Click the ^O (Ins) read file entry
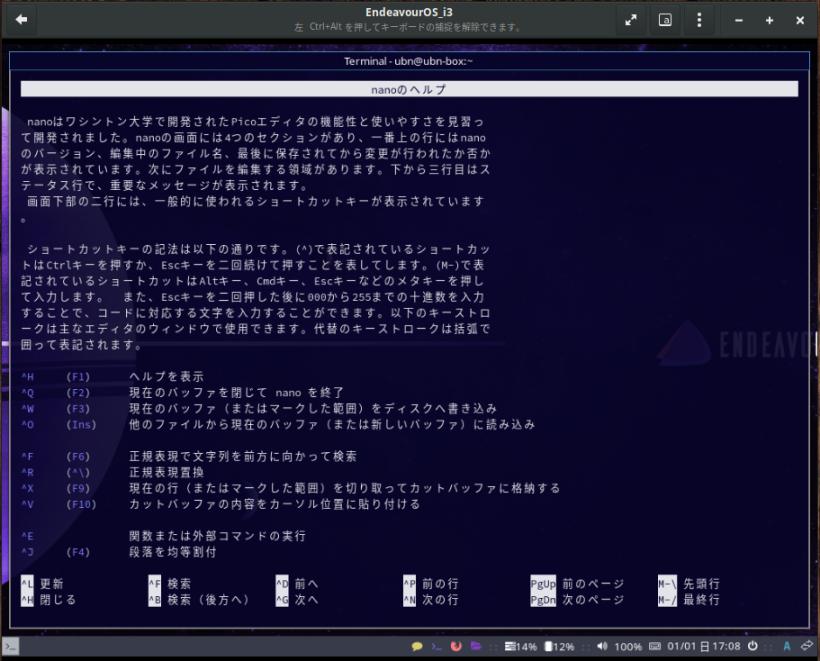 pyautogui.click(x=278, y=425)
